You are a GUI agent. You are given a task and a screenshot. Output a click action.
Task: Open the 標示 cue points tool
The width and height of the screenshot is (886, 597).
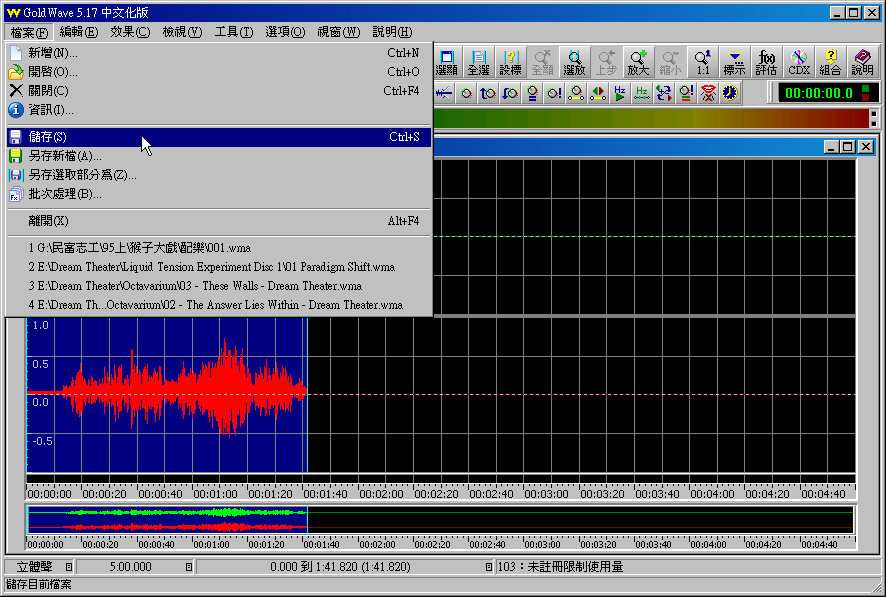point(735,62)
